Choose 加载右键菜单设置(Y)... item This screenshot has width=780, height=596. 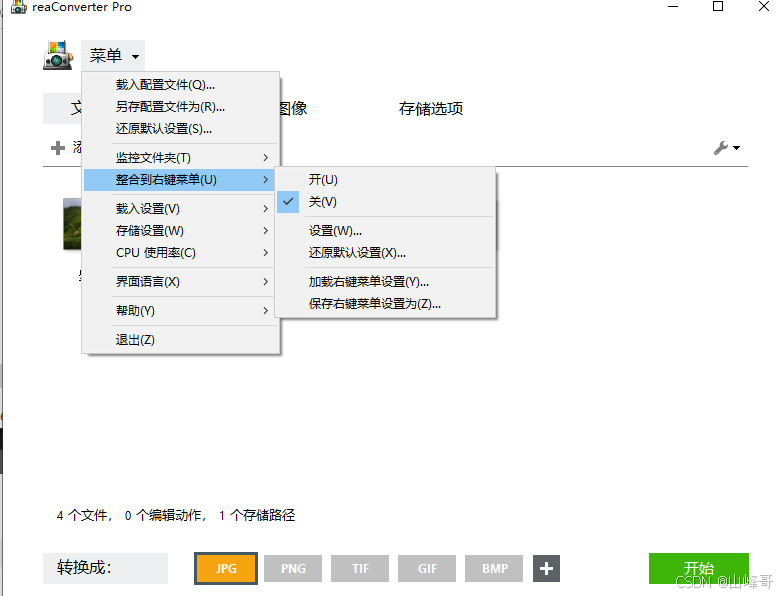(x=385, y=282)
